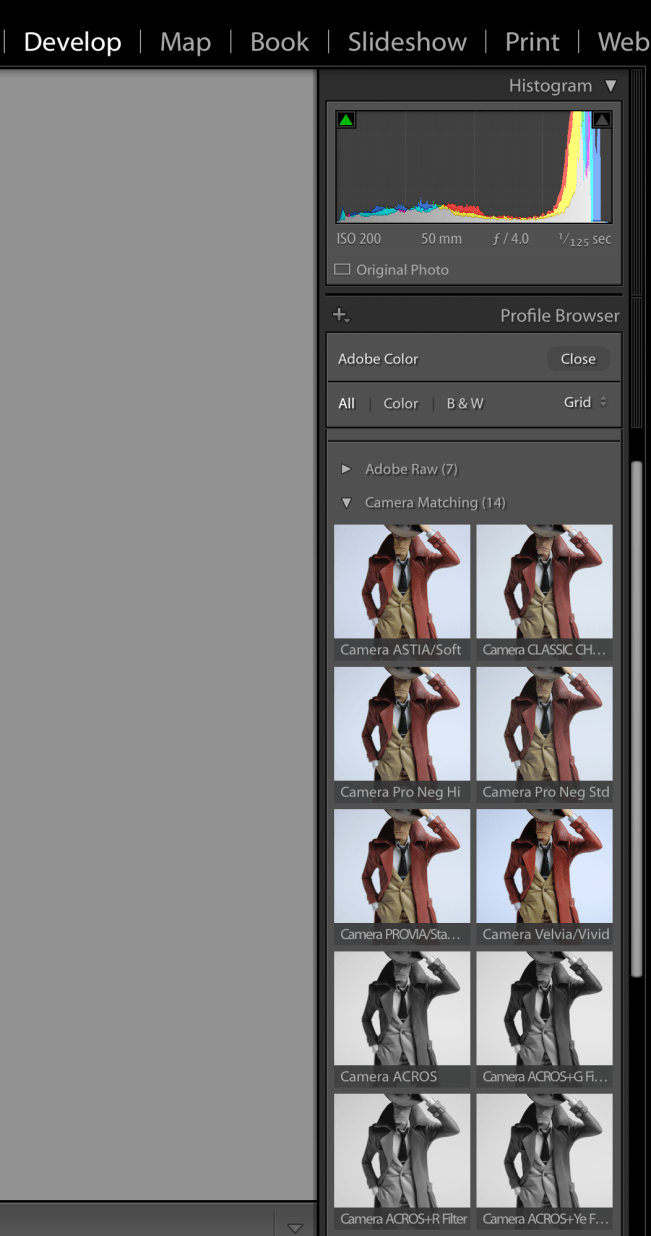Screen dimensions: 651x1236
Task: Filter profiles by B & W
Action: [x=465, y=404]
